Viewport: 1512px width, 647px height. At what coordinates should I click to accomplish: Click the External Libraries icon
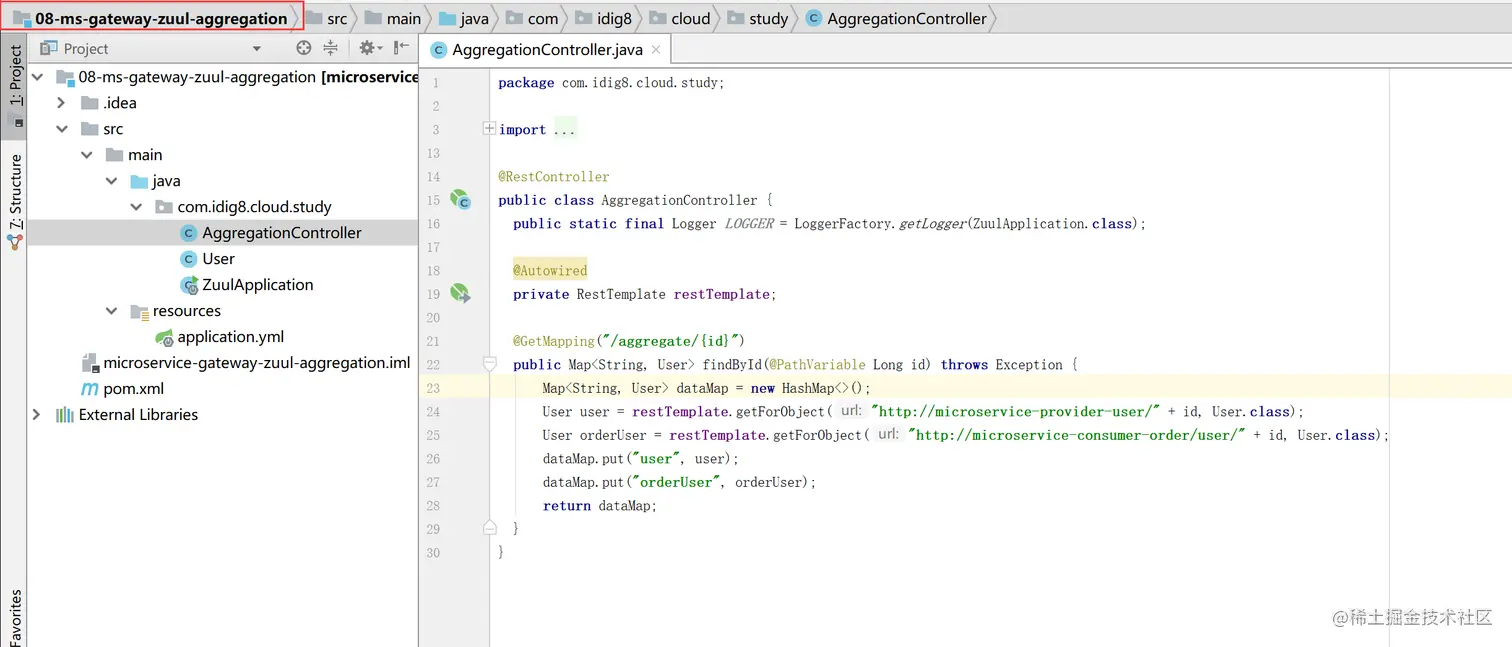pyautogui.click(x=65, y=415)
